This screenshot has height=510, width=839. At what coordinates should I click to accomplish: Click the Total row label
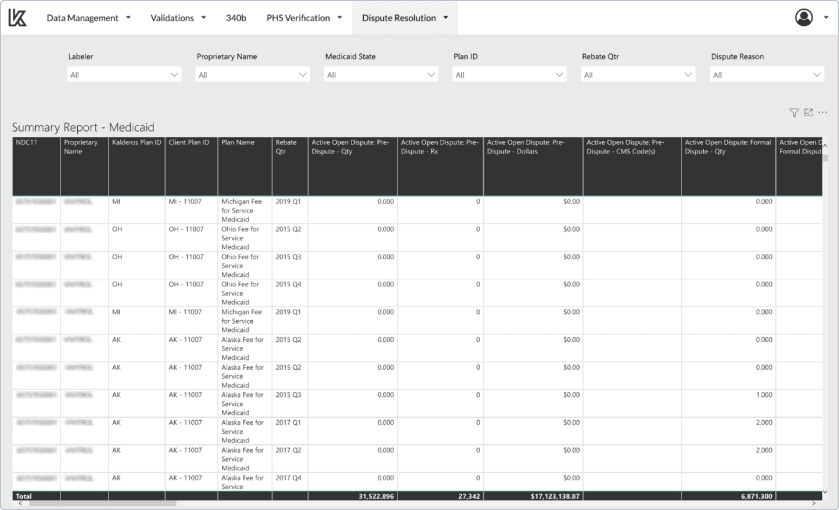point(24,497)
